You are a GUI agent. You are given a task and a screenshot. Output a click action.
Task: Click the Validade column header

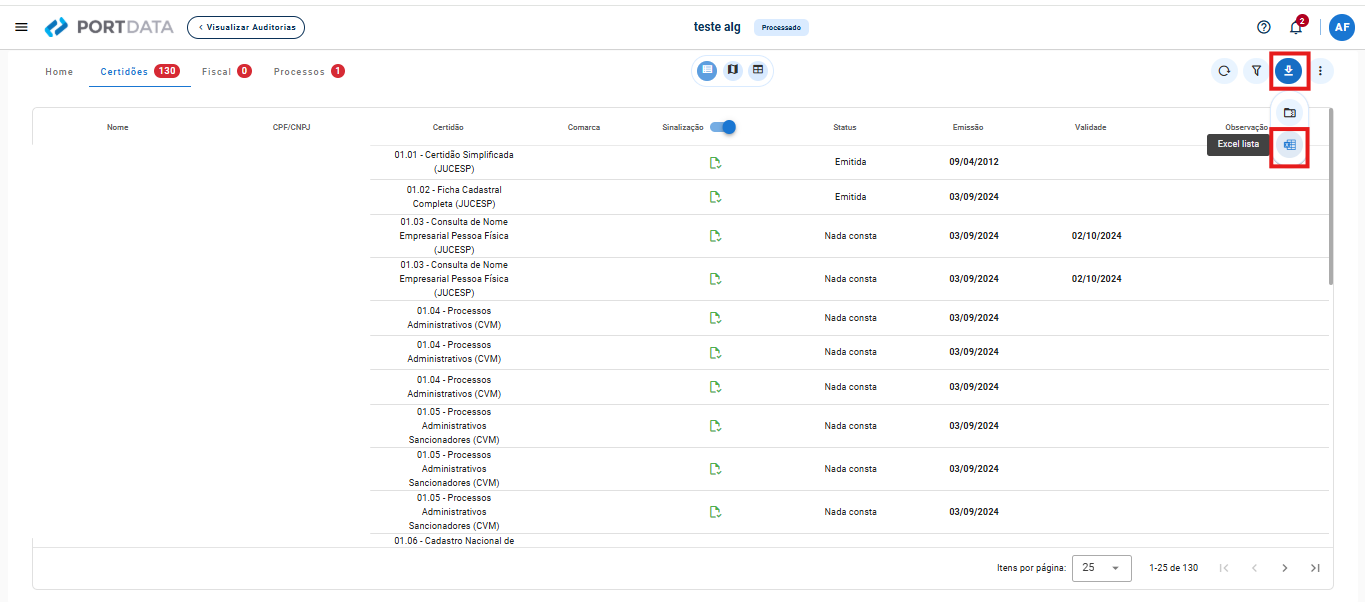tap(1090, 127)
